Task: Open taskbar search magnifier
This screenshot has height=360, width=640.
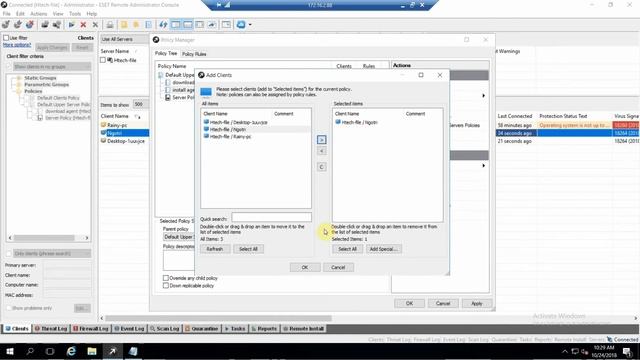Action: point(30,351)
